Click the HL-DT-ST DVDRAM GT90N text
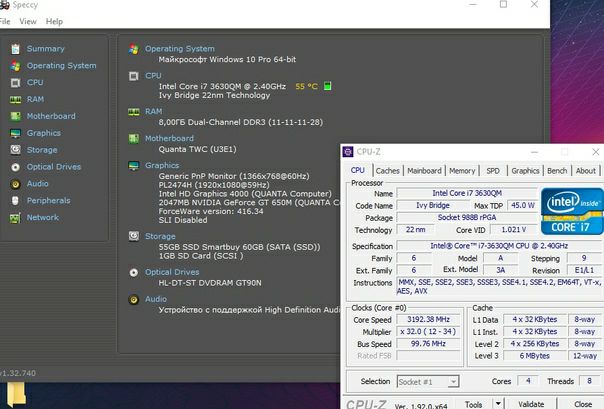The image size is (604, 409). tap(210, 283)
